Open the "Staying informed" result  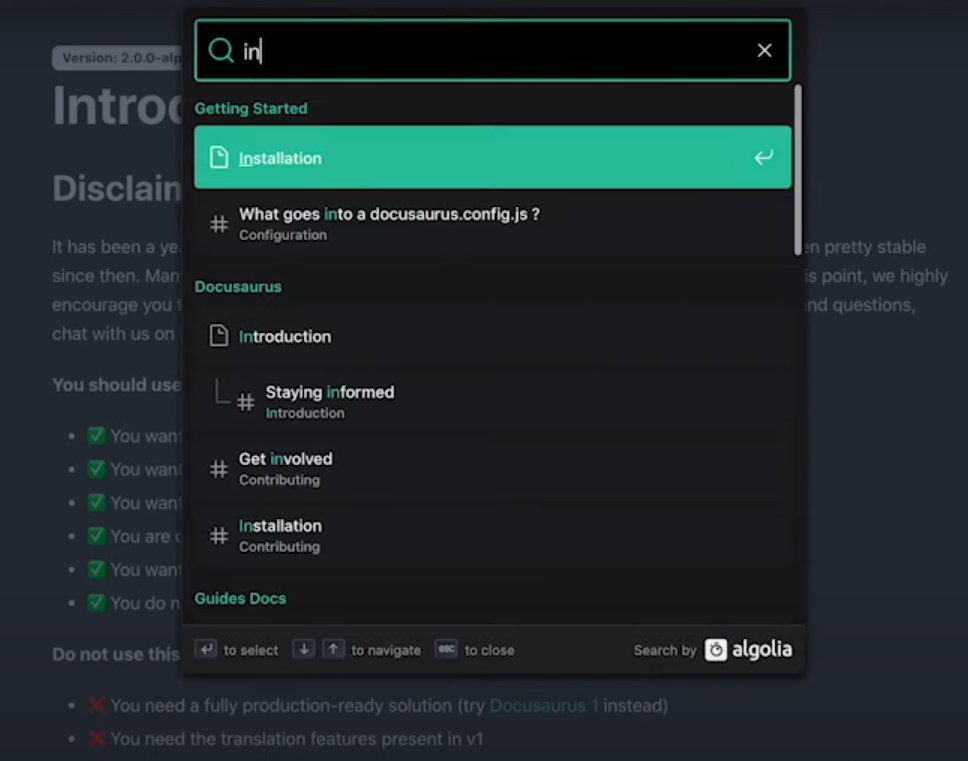[x=492, y=402]
